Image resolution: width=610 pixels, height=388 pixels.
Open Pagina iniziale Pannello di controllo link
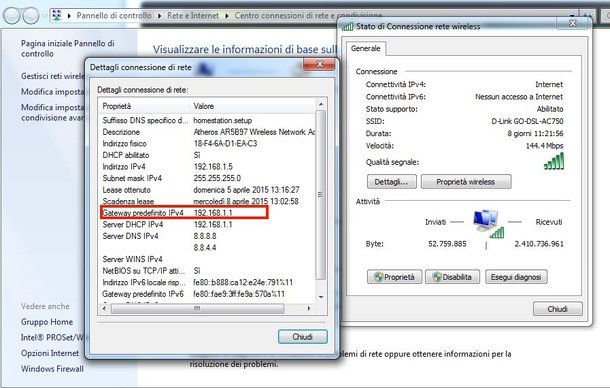[68, 49]
